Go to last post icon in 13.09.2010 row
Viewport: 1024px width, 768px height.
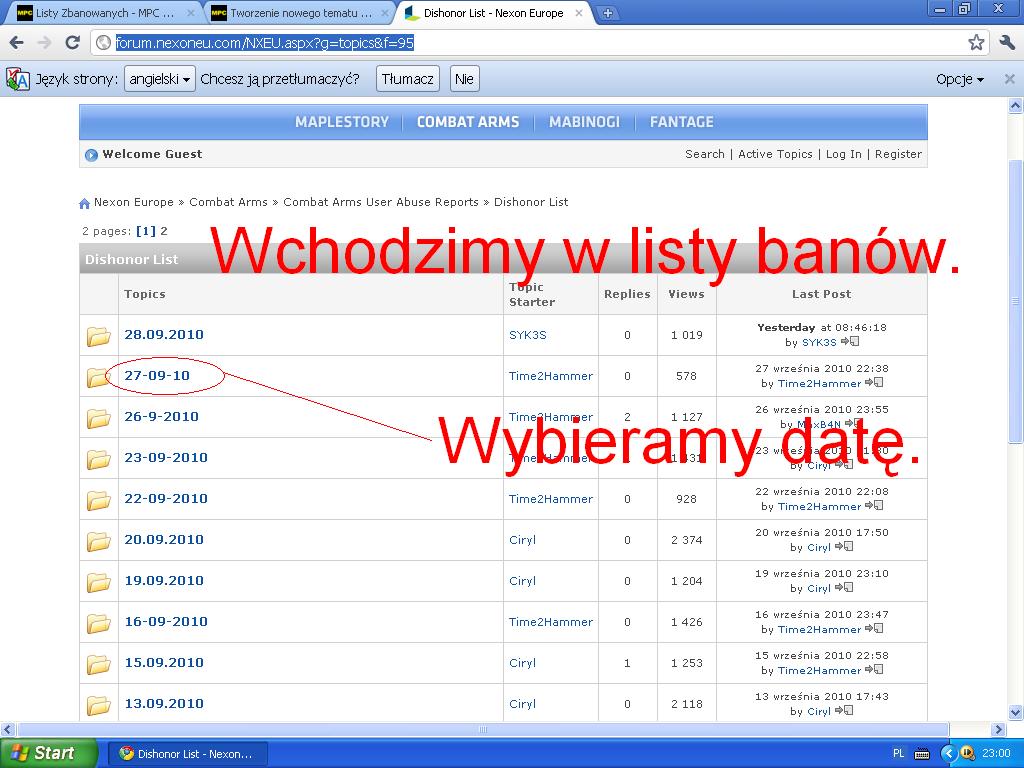point(844,711)
